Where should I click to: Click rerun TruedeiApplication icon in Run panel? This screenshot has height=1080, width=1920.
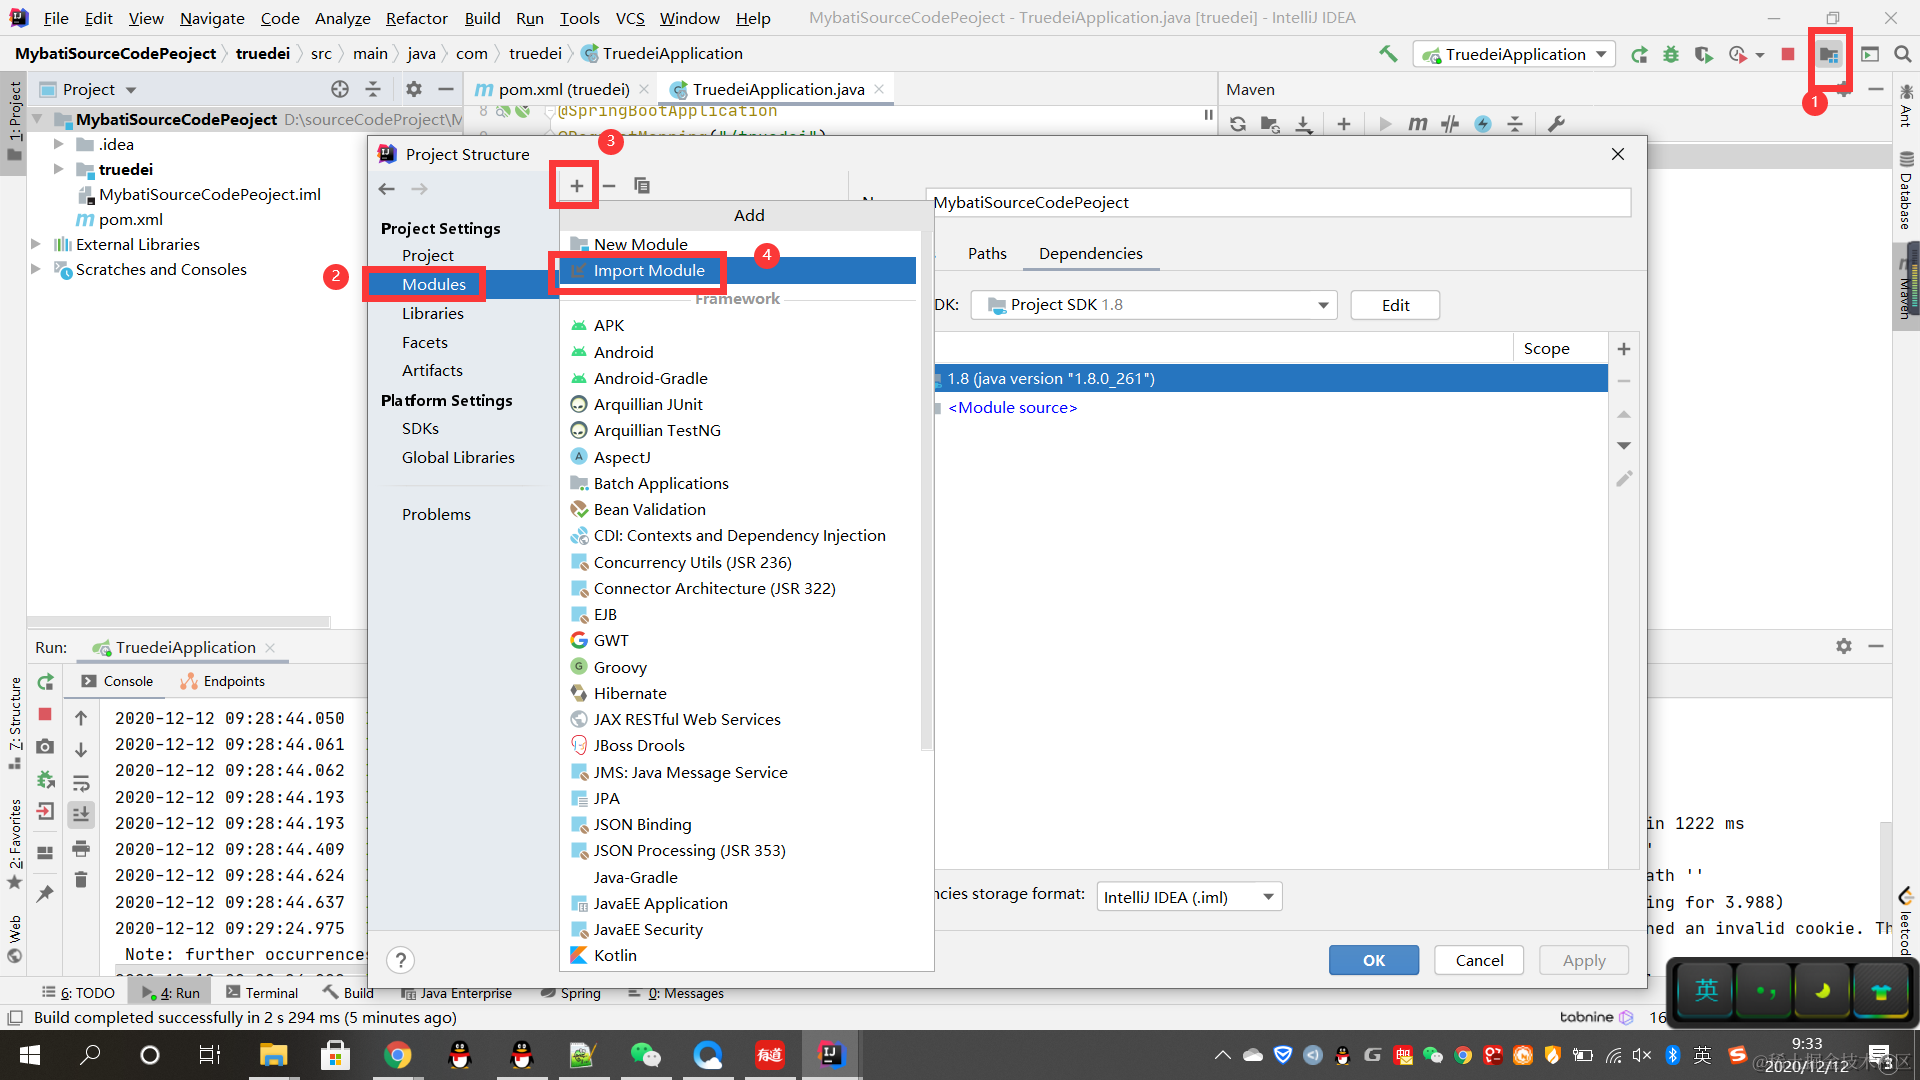pyautogui.click(x=46, y=682)
